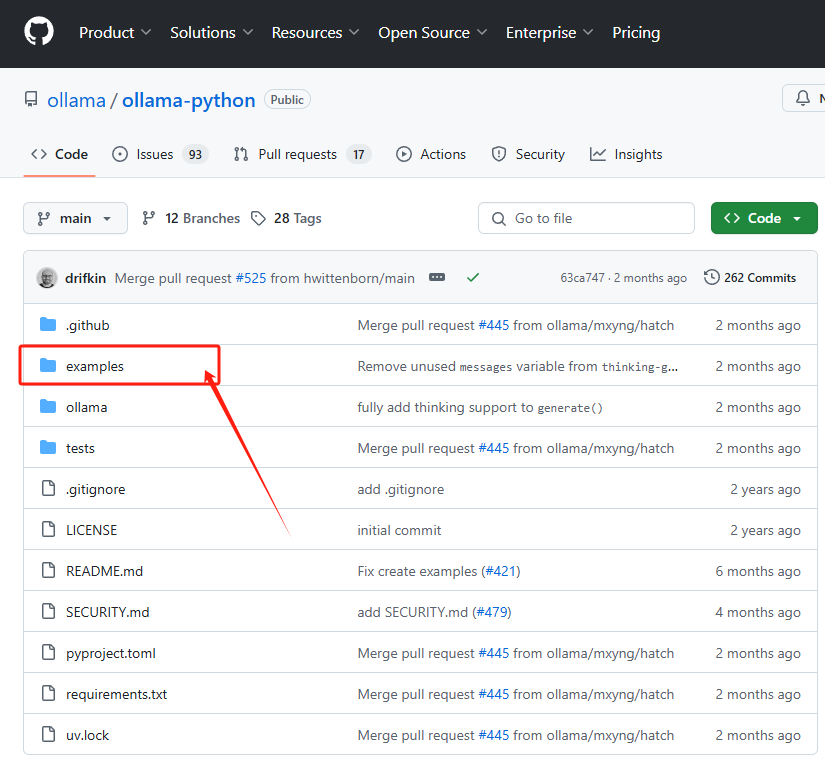Image resolution: width=825 pixels, height=771 pixels.
Task: Open #445 link in uv.lock row
Action: [494, 736]
